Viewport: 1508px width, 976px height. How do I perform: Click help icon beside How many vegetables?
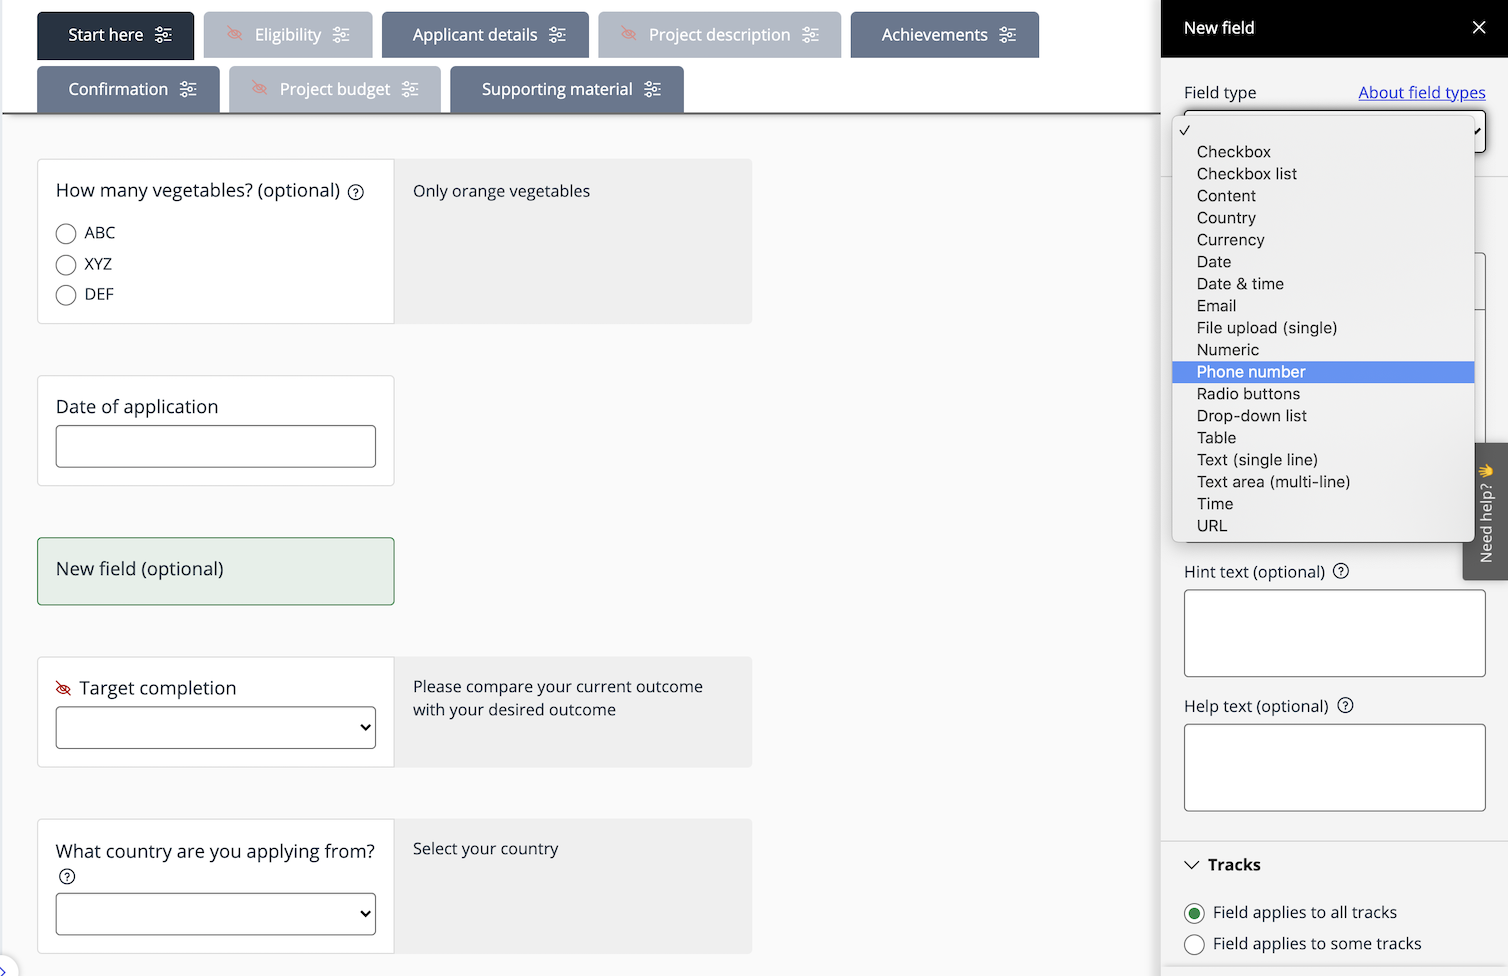tap(355, 192)
